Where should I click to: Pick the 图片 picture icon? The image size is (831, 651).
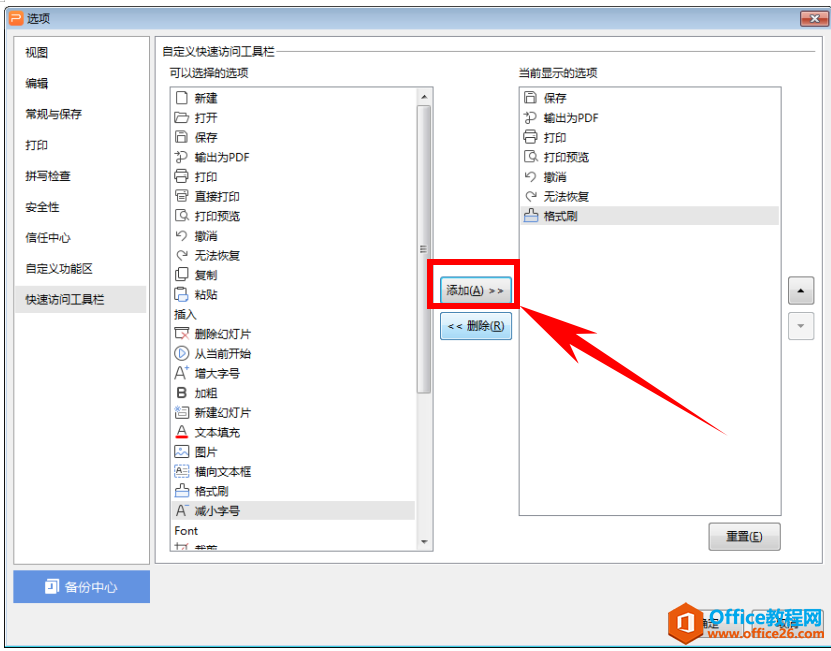point(181,451)
